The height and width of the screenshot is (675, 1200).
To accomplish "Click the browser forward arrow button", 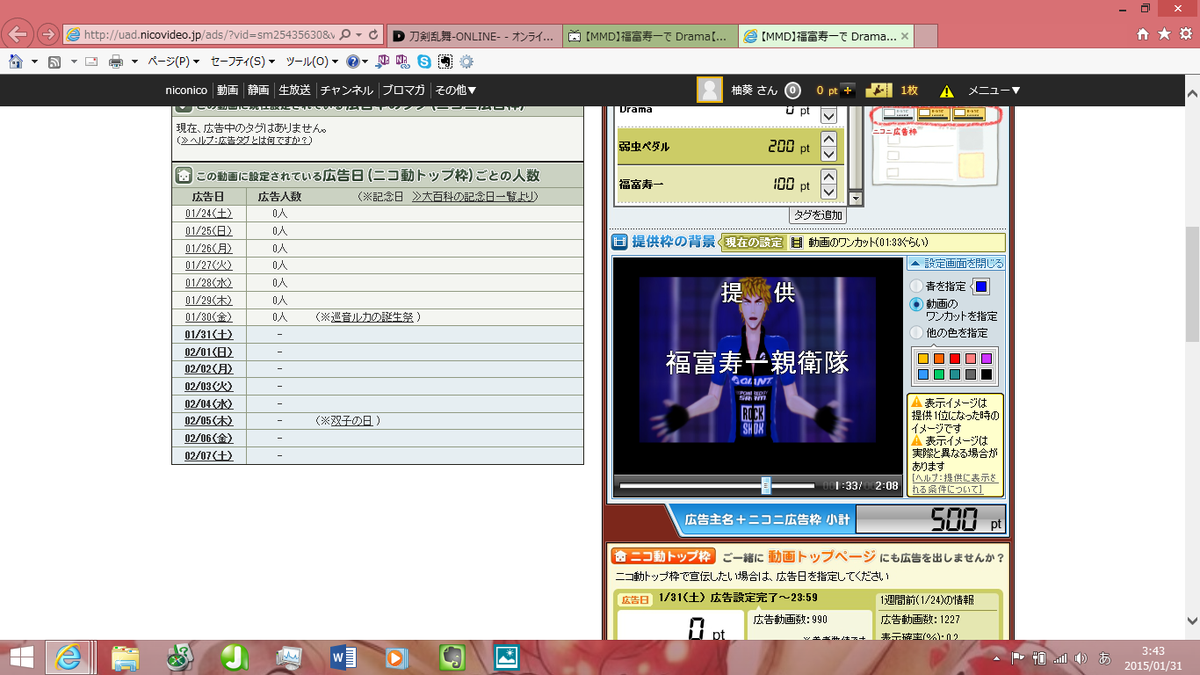I will (47, 34).
